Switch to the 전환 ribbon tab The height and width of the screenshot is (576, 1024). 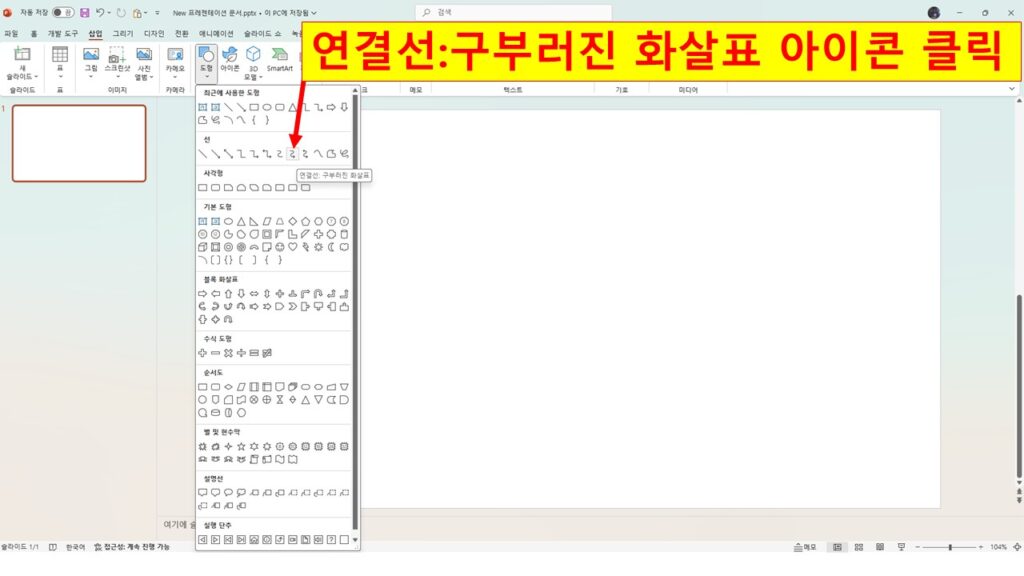182,33
